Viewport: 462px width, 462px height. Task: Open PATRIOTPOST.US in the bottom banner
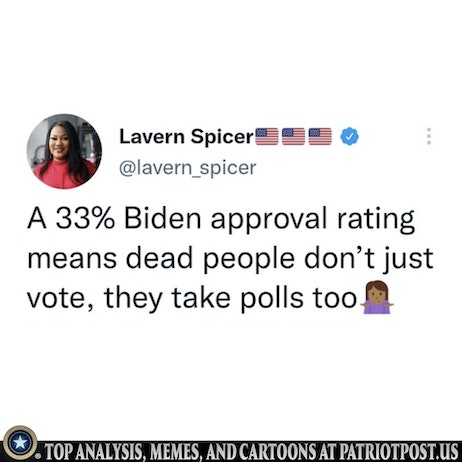pyautogui.click(x=399, y=452)
